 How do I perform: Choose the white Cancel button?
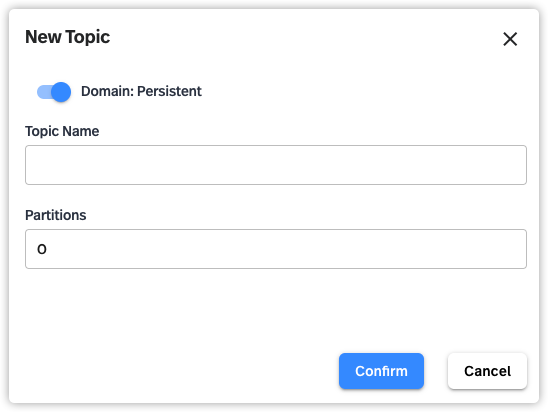pyautogui.click(x=487, y=371)
